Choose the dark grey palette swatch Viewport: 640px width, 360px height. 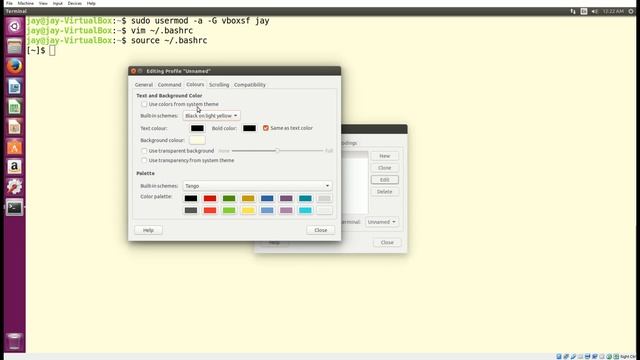coord(191,210)
